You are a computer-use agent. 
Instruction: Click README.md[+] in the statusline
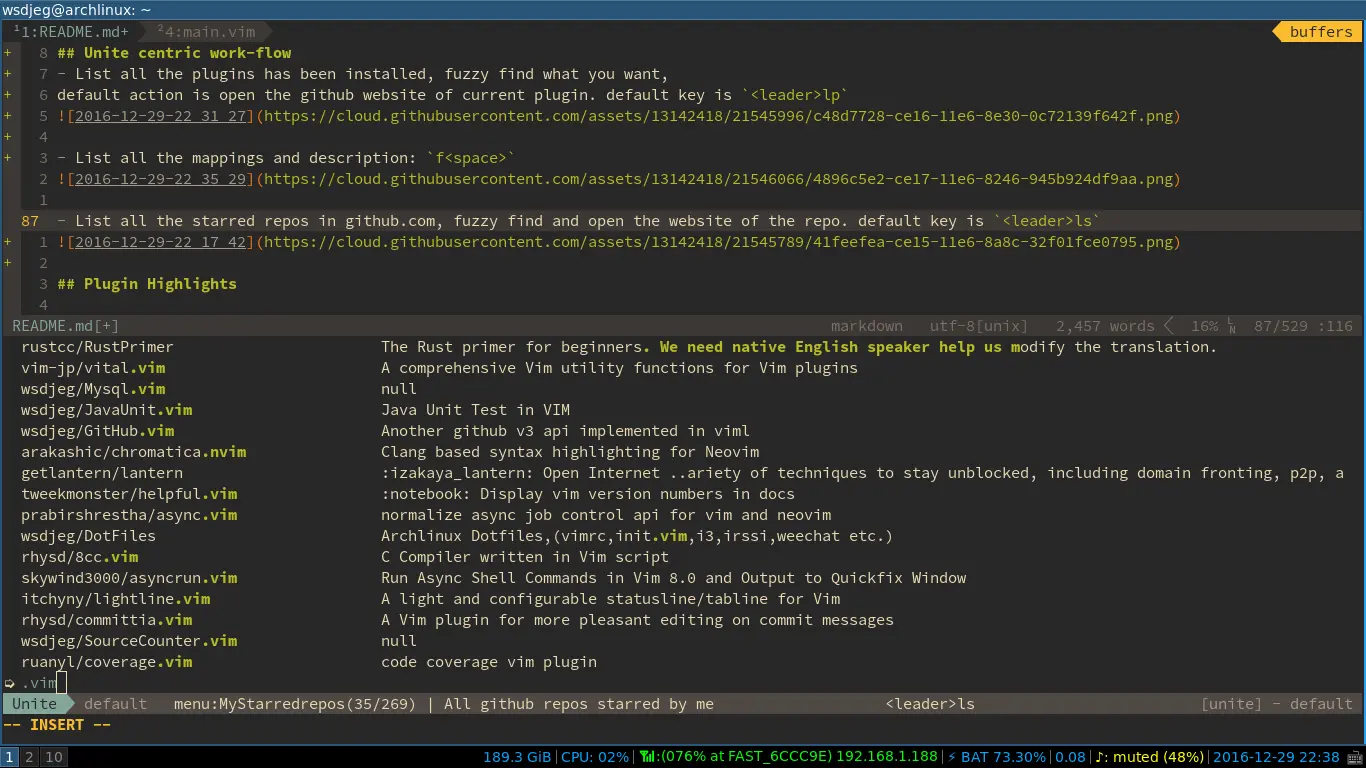point(66,326)
